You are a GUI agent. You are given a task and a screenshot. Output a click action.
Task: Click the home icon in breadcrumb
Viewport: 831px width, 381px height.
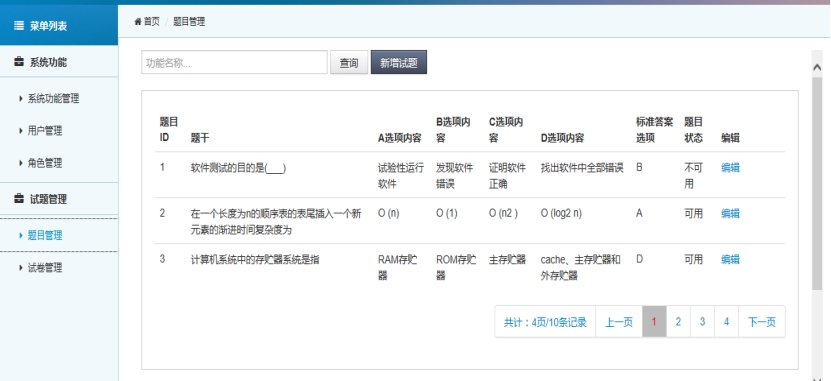[138, 22]
